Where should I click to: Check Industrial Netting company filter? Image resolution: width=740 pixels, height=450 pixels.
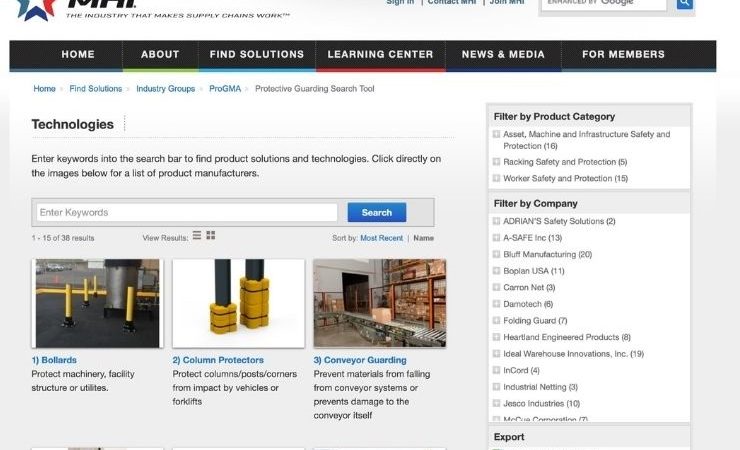[496, 387]
